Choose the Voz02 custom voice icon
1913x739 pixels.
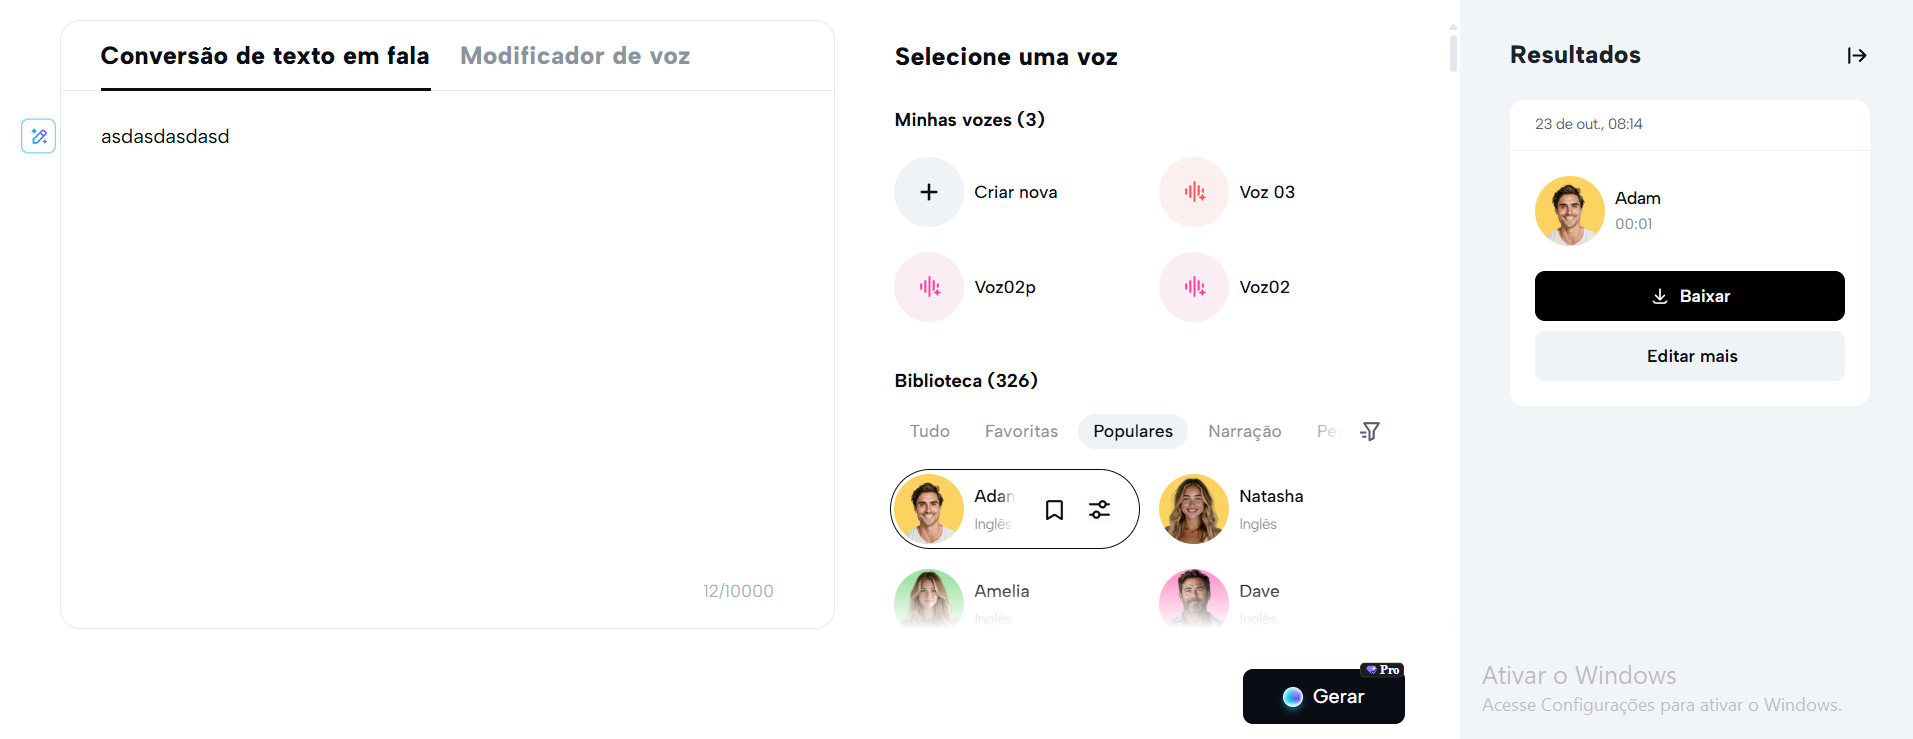coord(1194,287)
